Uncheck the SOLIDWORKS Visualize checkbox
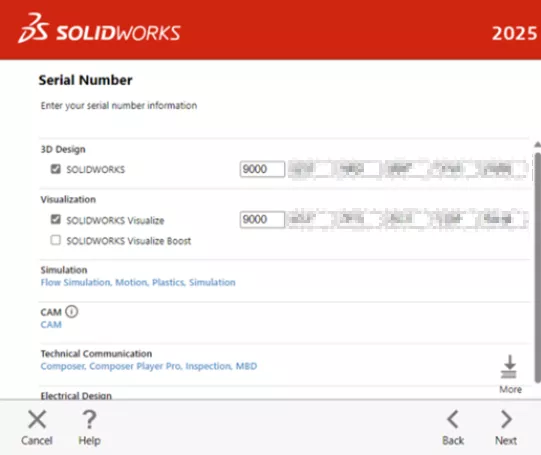This screenshot has height=455, width=541. coord(56,219)
